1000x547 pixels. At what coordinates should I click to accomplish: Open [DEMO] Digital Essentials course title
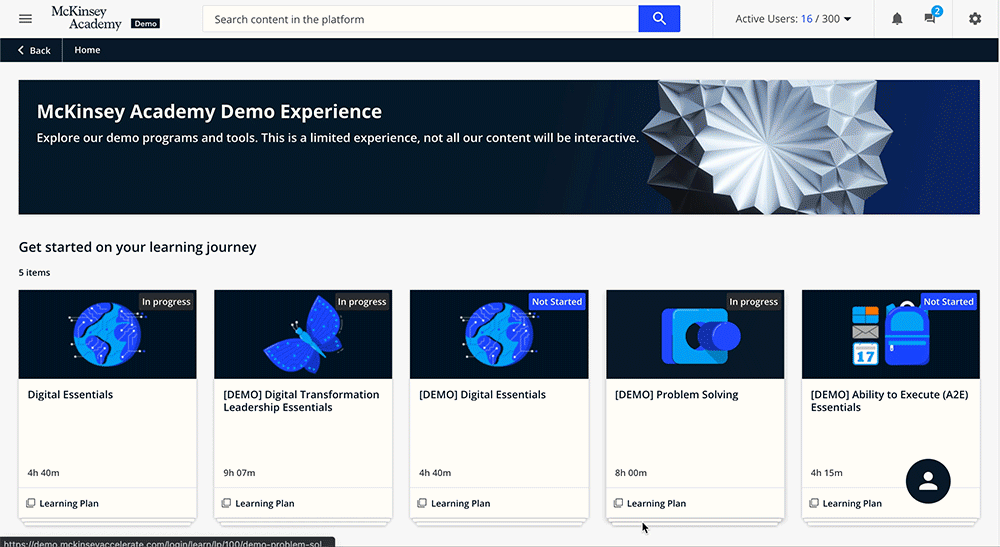click(x=482, y=395)
